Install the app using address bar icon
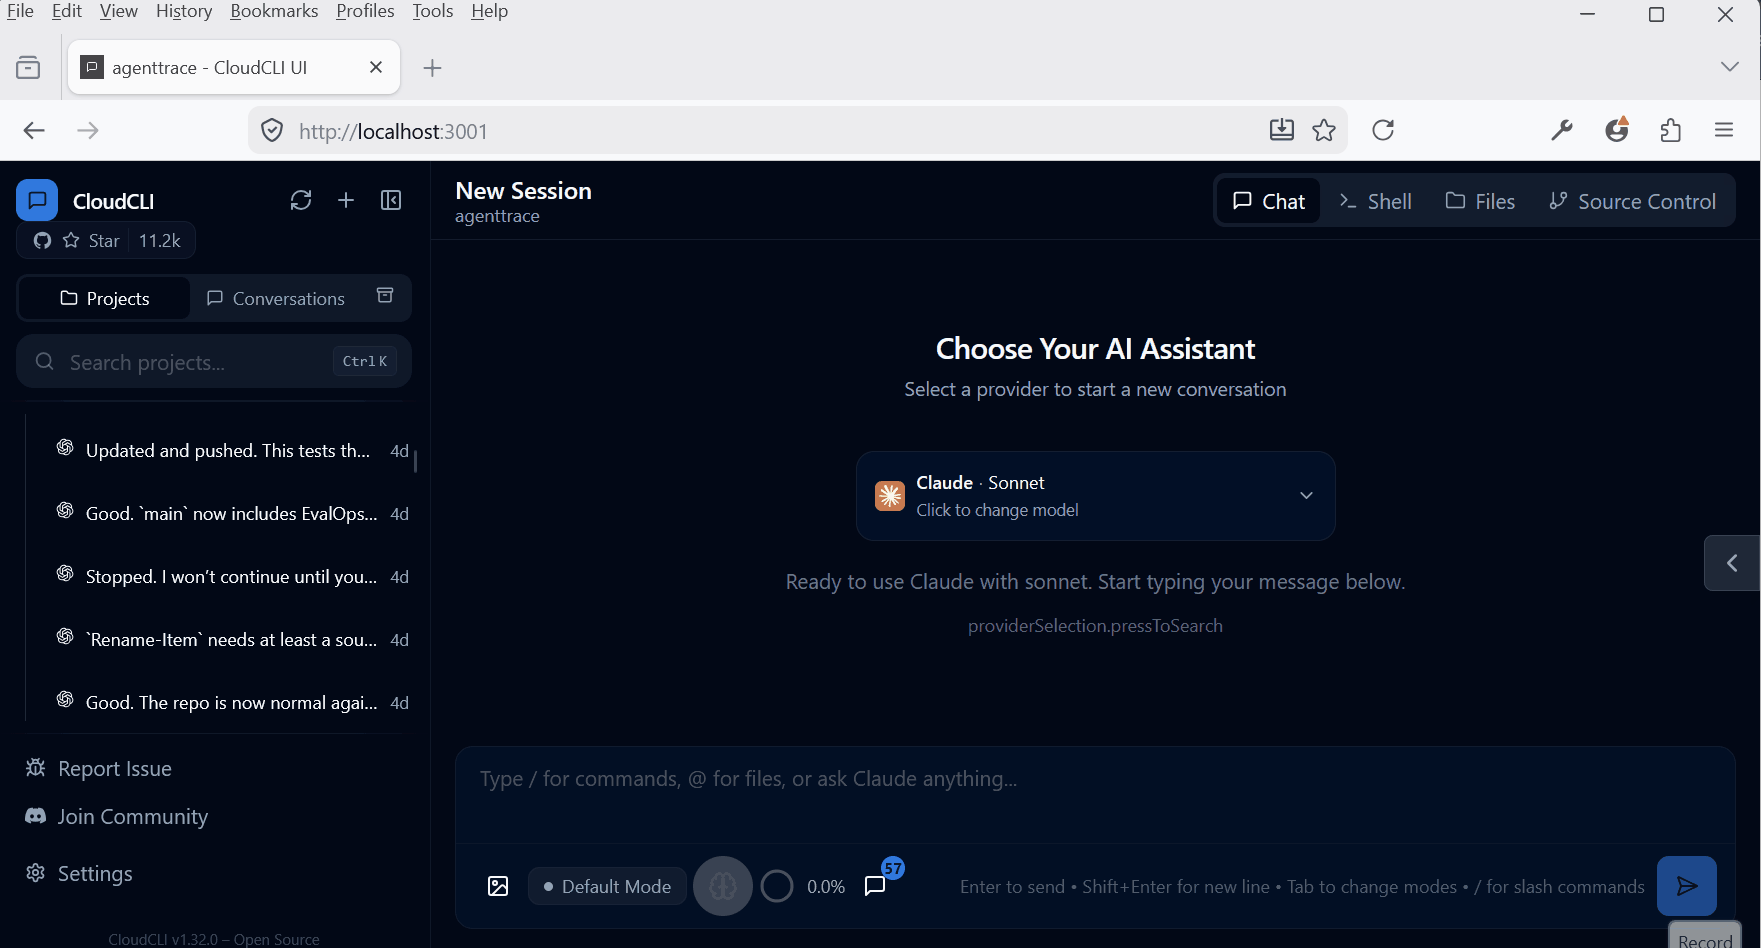1761x948 pixels. [x=1282, y=130]
